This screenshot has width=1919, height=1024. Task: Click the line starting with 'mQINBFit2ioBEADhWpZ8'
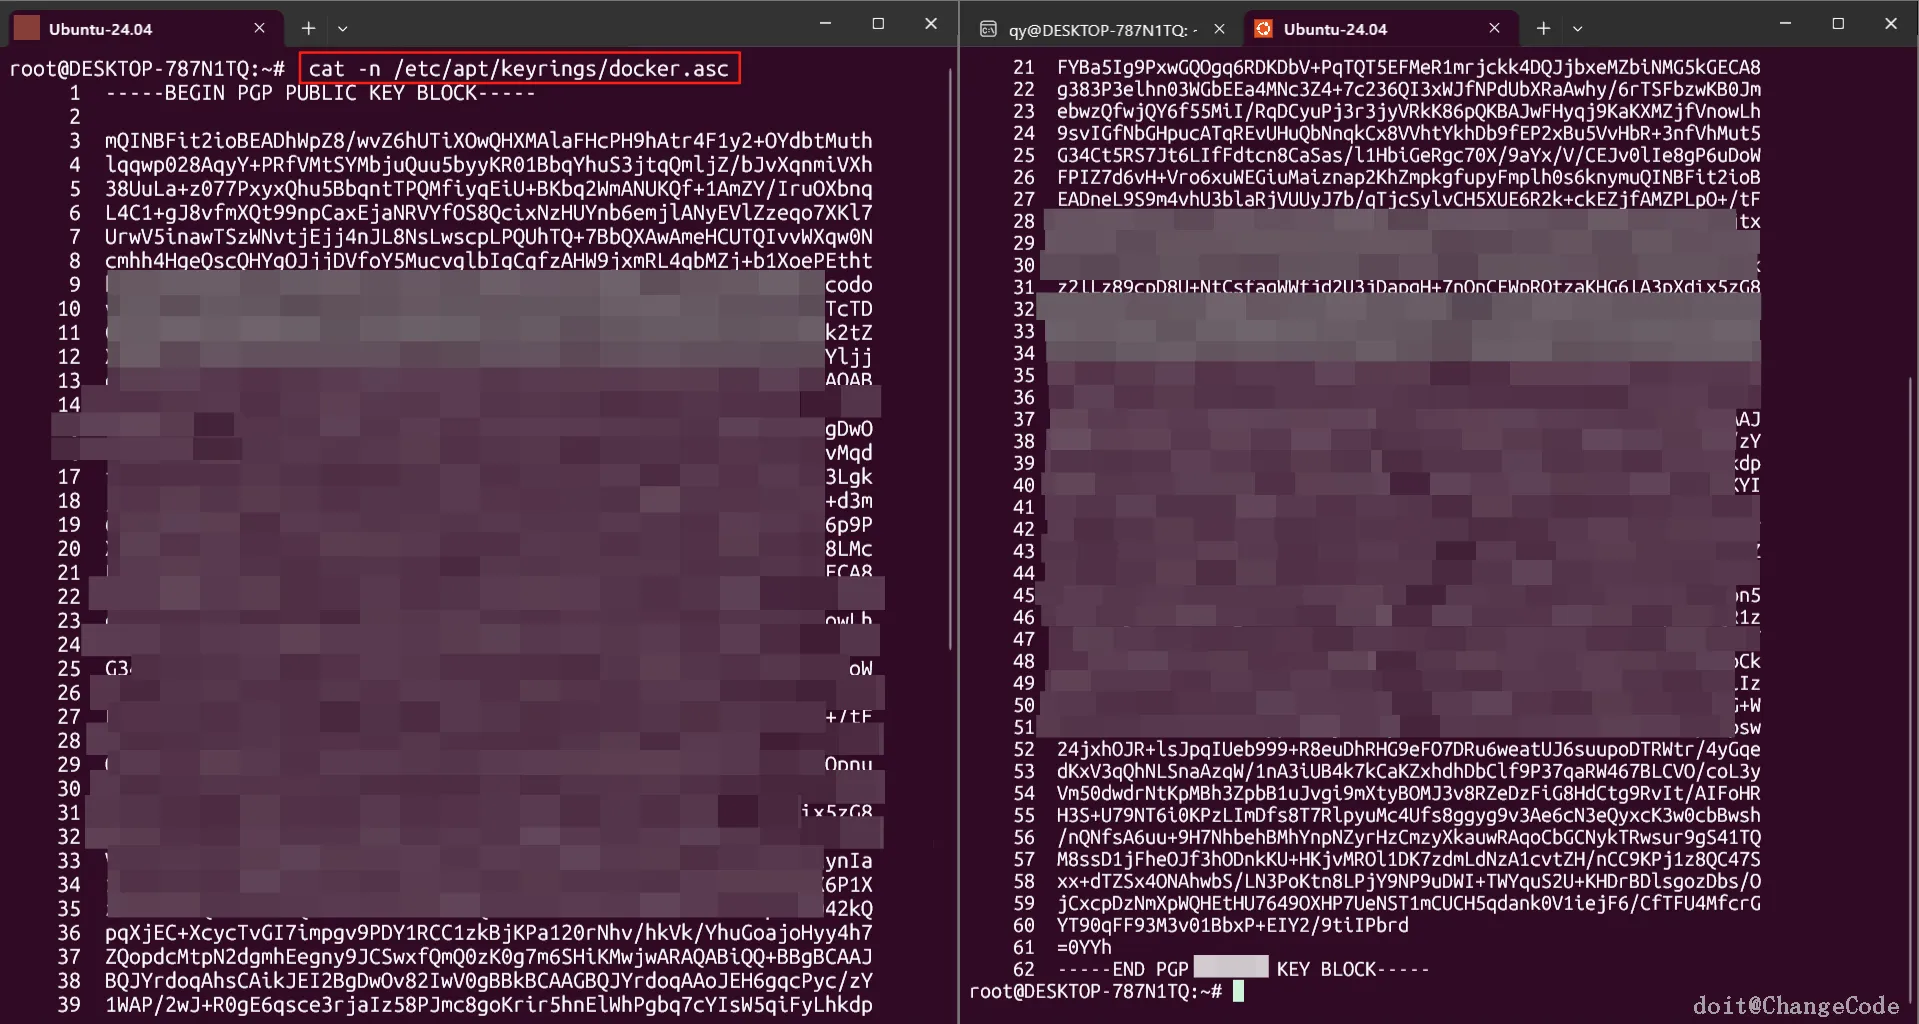tap(488, 141)
